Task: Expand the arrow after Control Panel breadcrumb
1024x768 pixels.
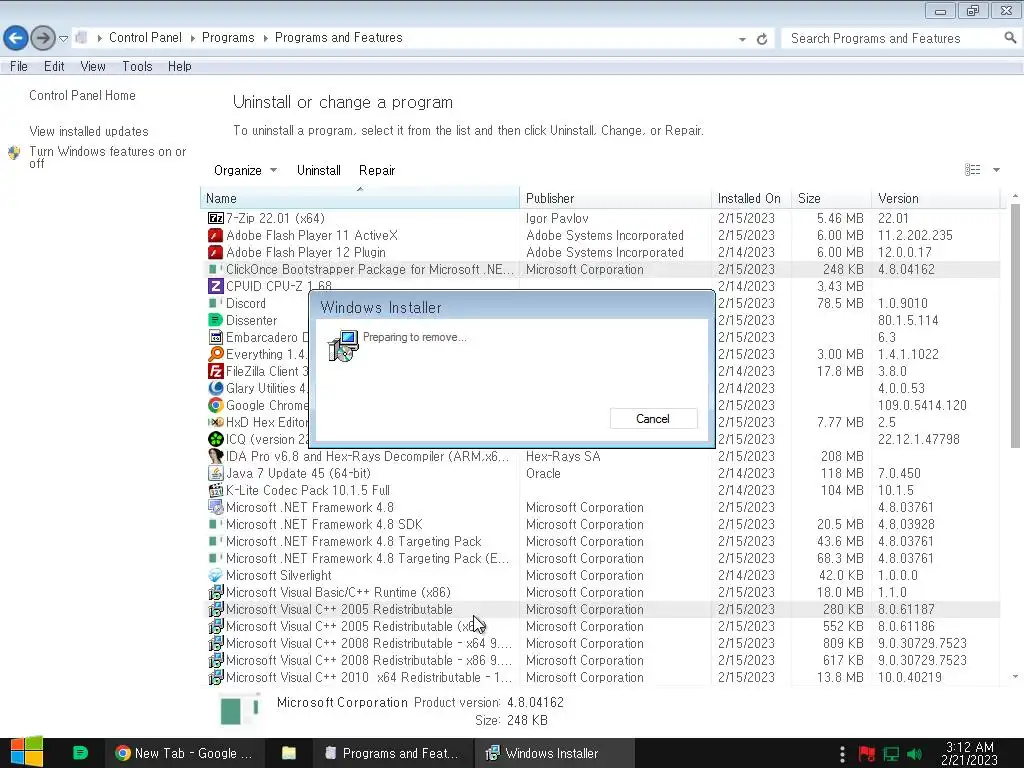Action: pos(193,39)
